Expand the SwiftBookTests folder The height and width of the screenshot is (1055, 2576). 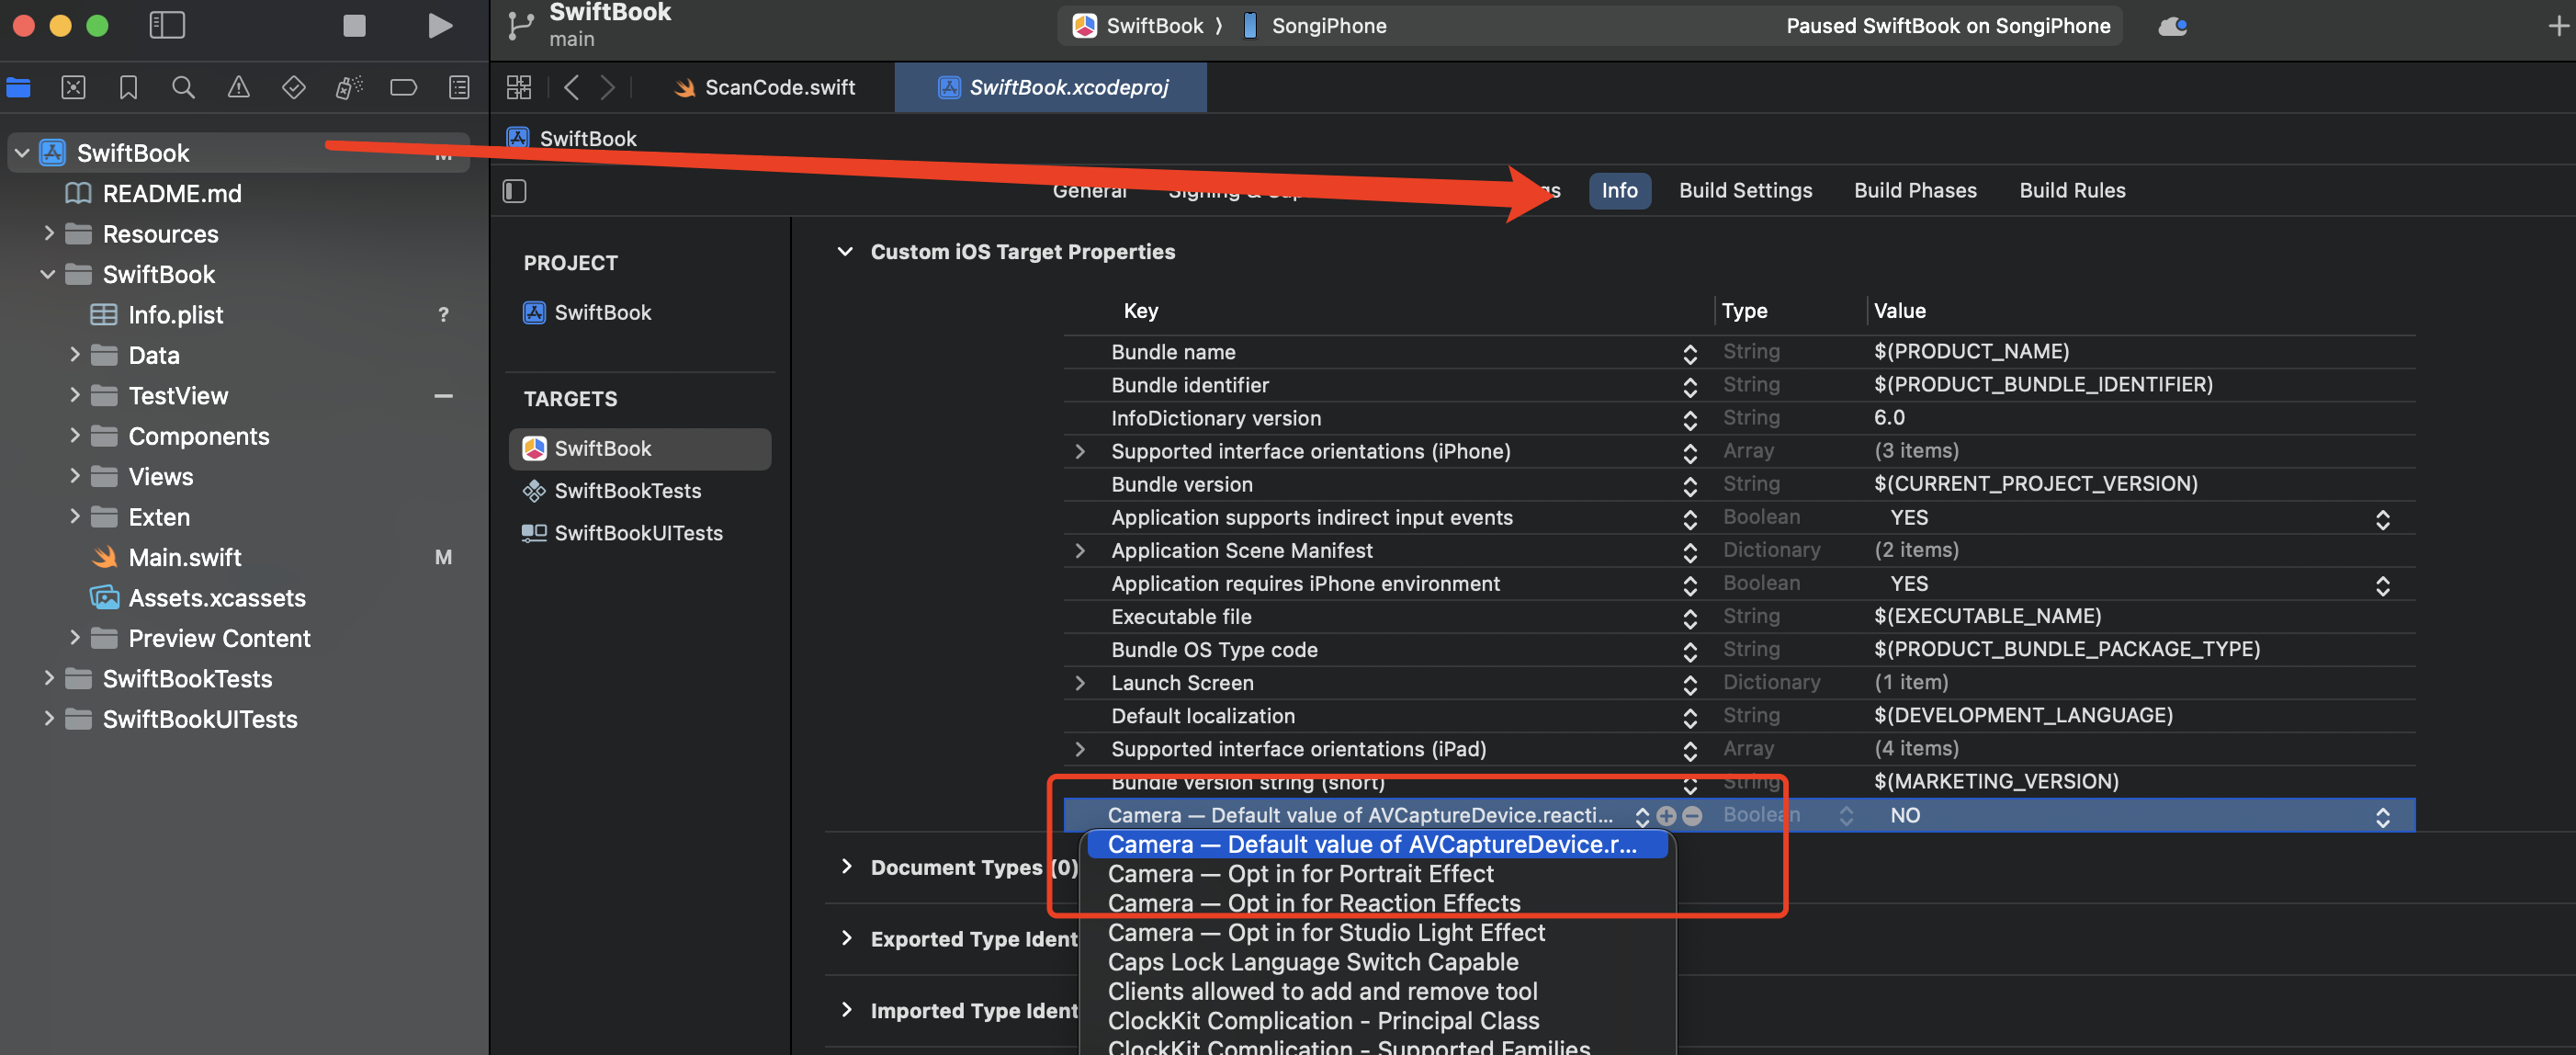click(48, 678)
